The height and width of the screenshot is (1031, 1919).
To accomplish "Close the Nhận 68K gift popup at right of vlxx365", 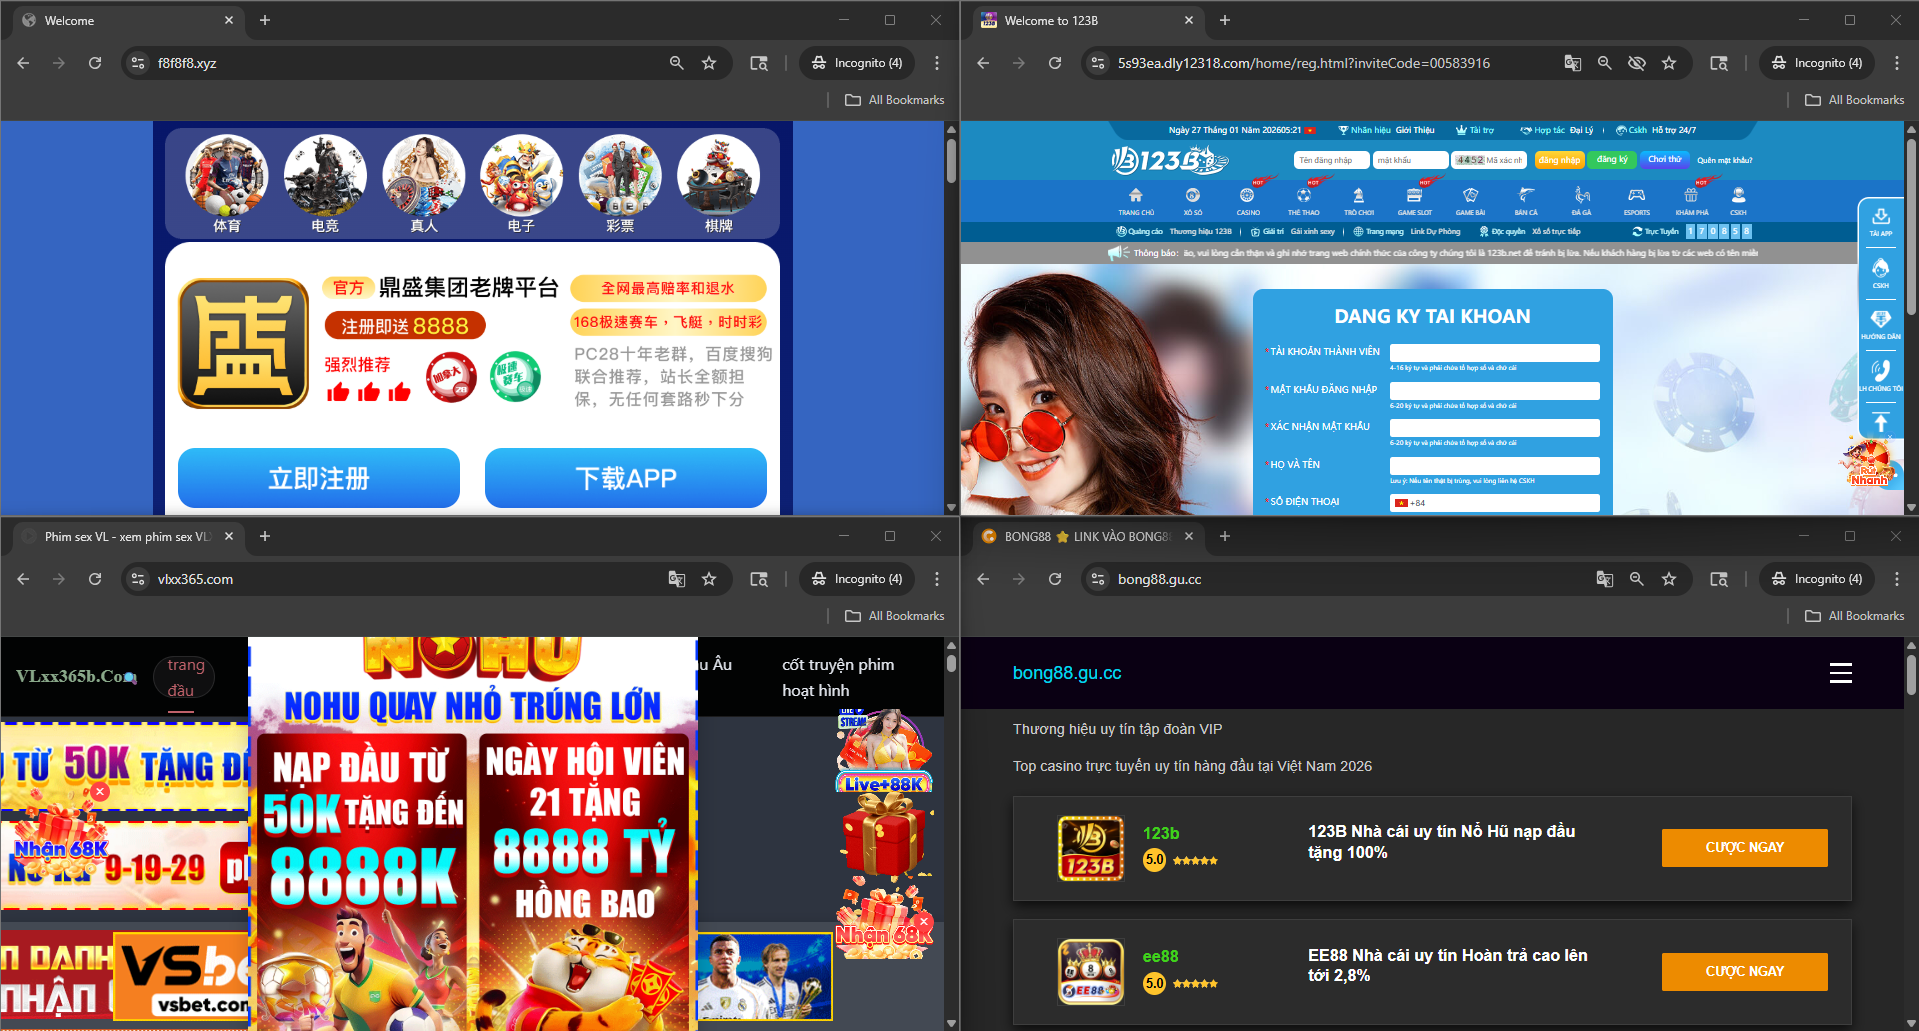I will click(x=924, y=921).
